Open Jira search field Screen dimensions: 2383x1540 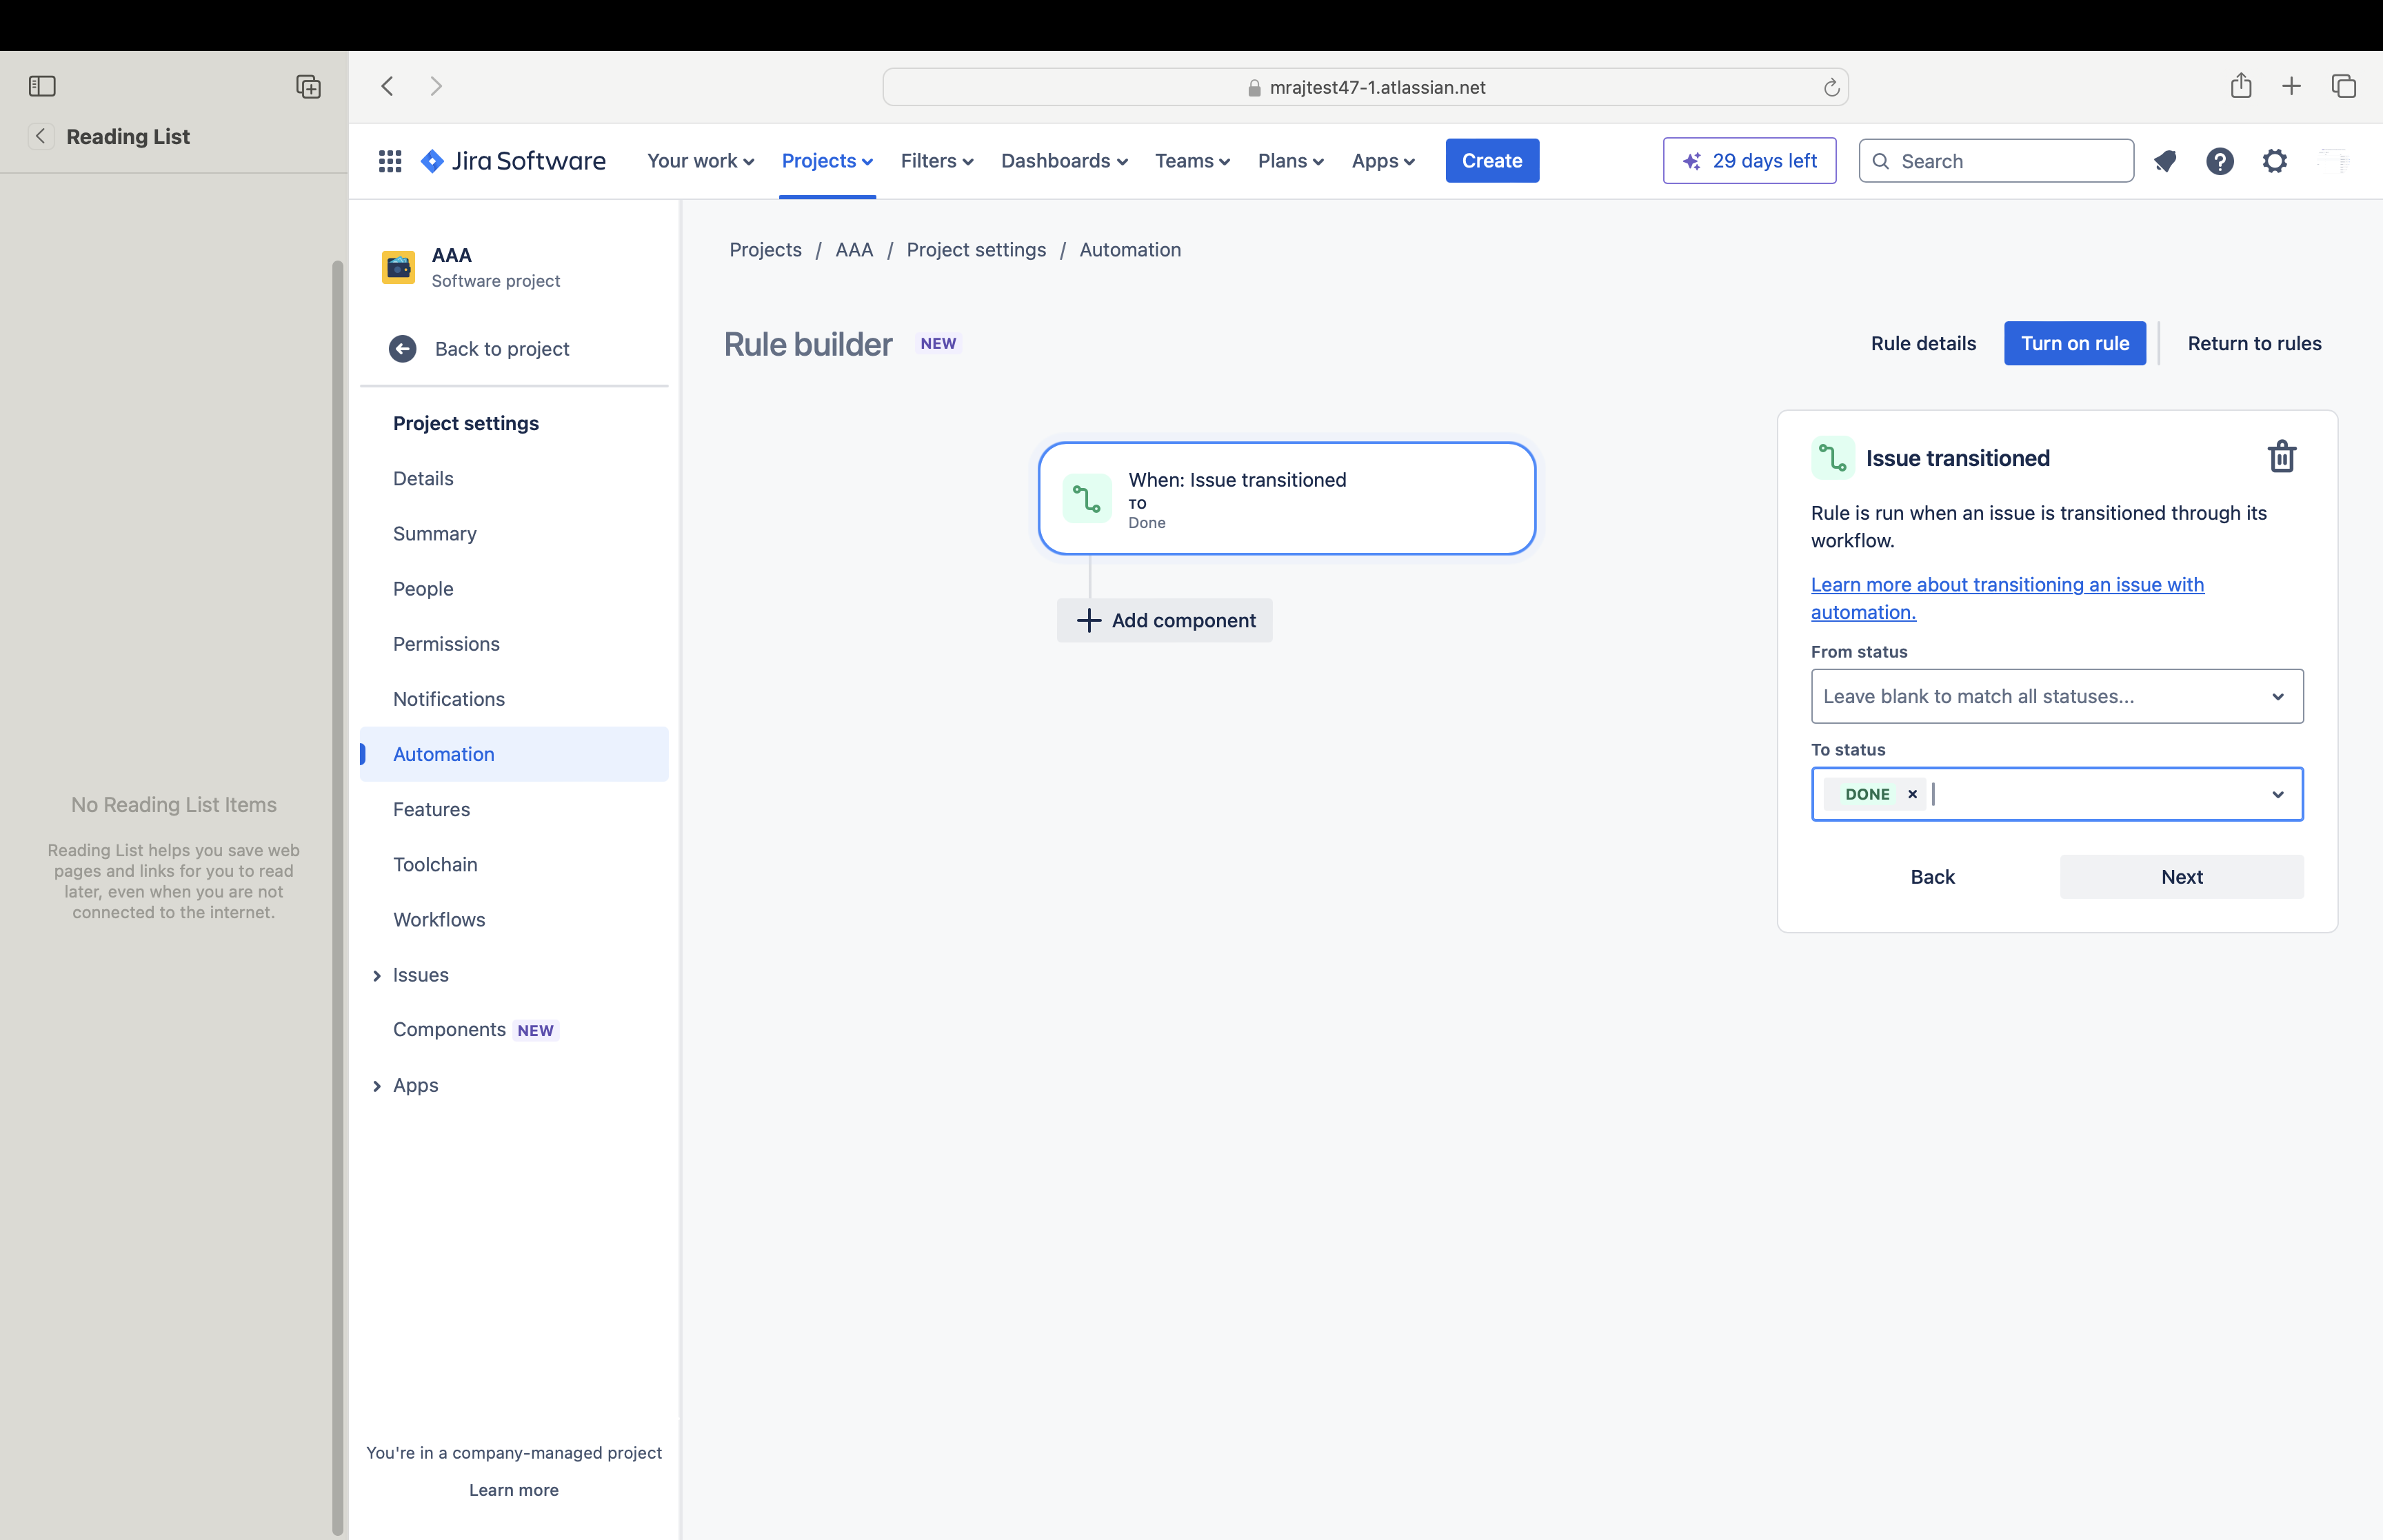1995,160
